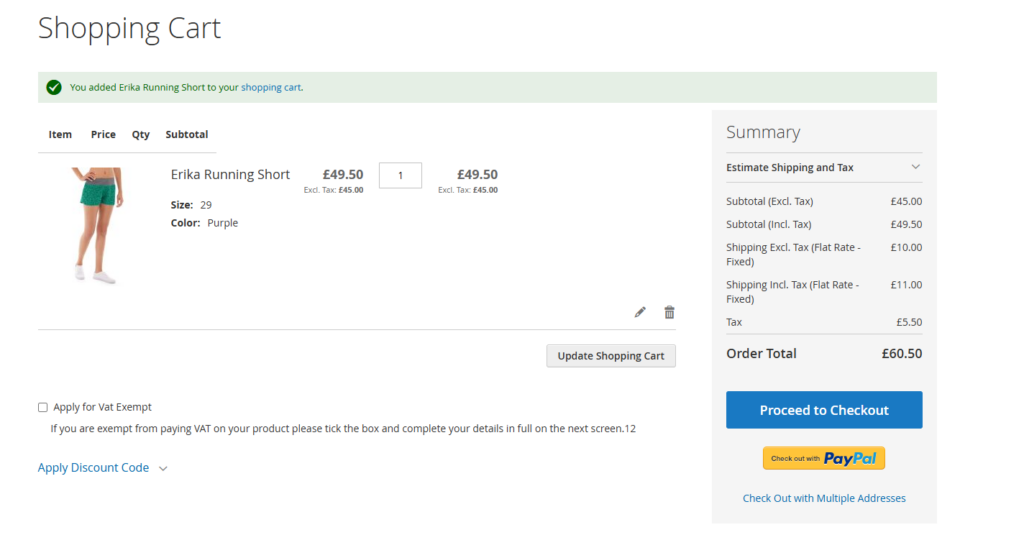1024x535 pixels.
Task: Open Check Out with Multiple Addresses link
Action: pos(824,498)
